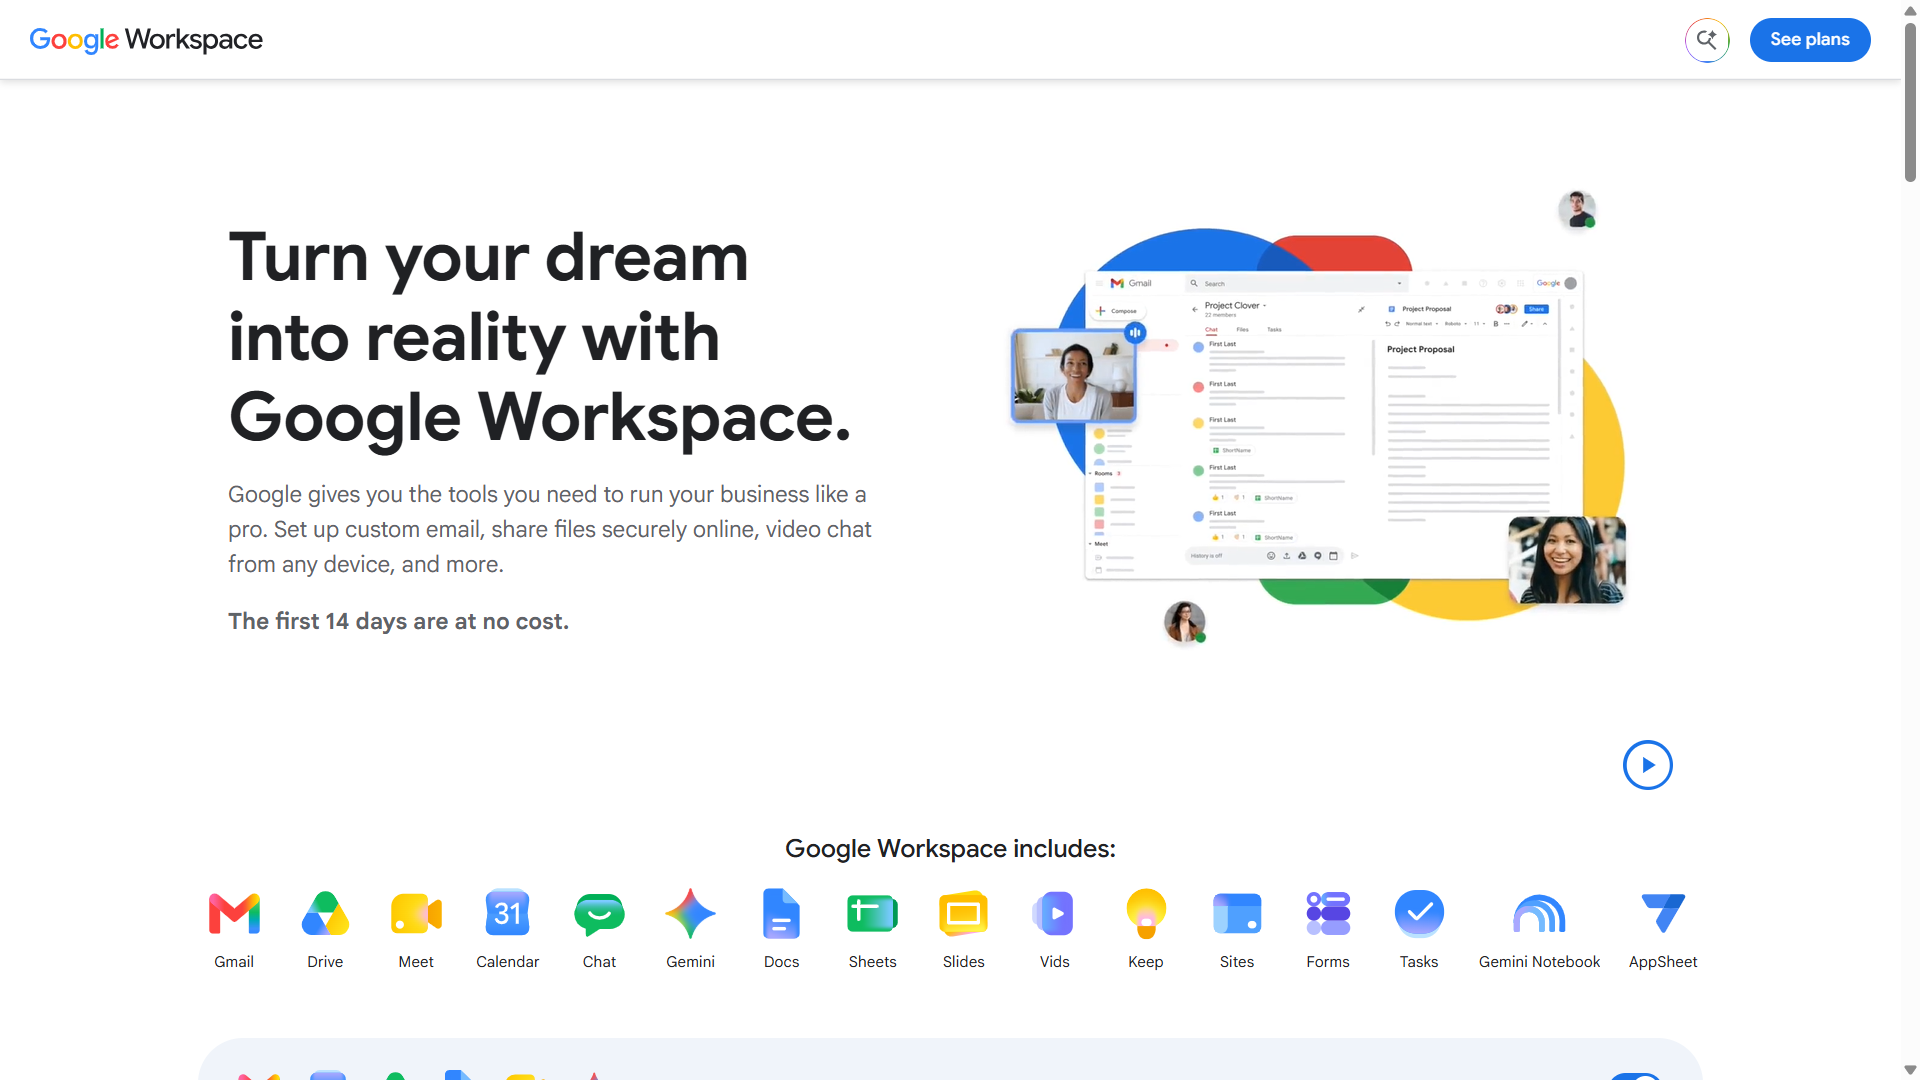Click the smiling woman photo in illustration

pyautogui.click(x=1567, y=560)
